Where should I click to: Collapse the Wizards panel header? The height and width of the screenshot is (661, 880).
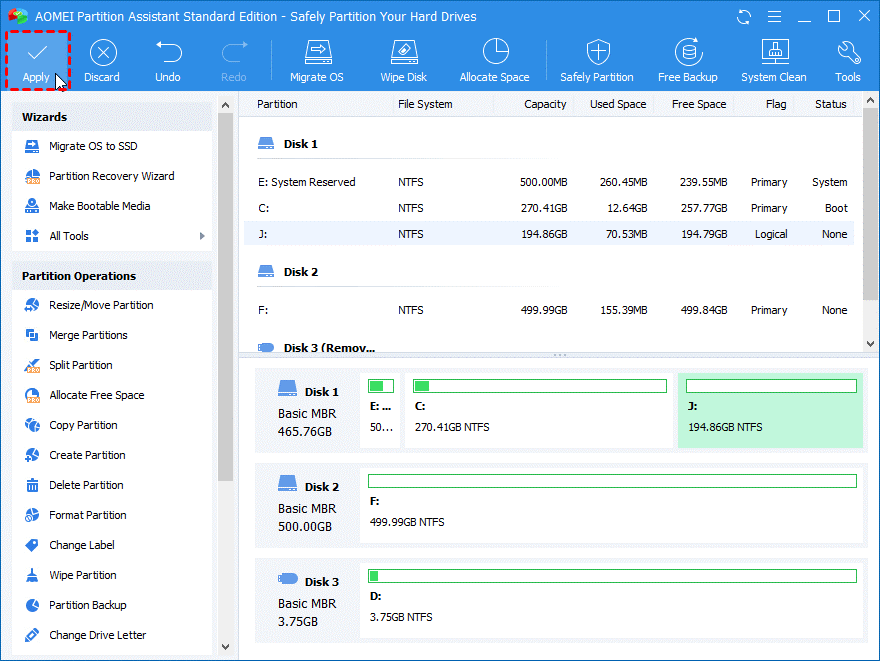tap(112, 117)
